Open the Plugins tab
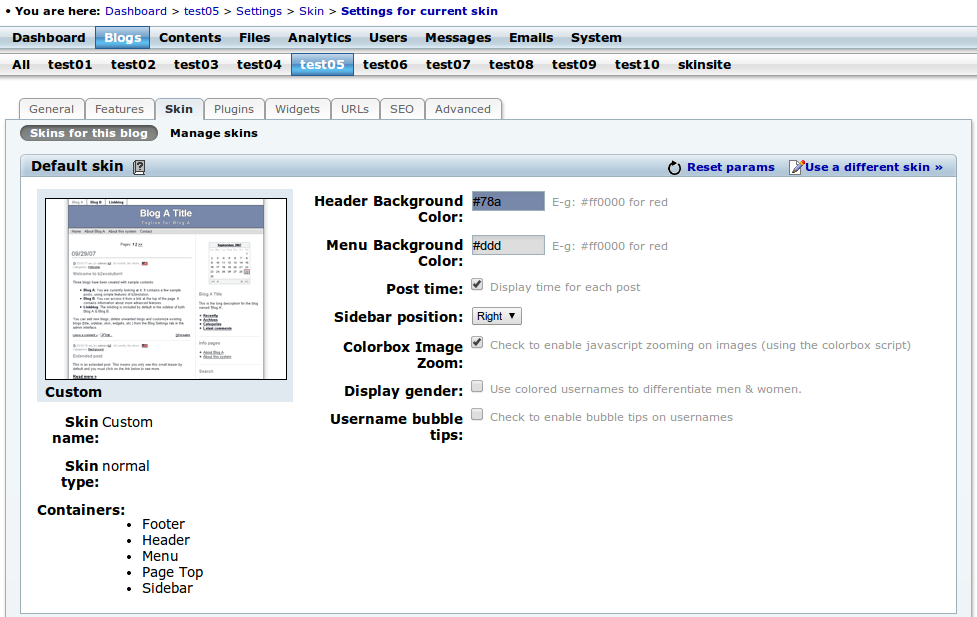The image size is (977, 617). click(x=234, y=109)
